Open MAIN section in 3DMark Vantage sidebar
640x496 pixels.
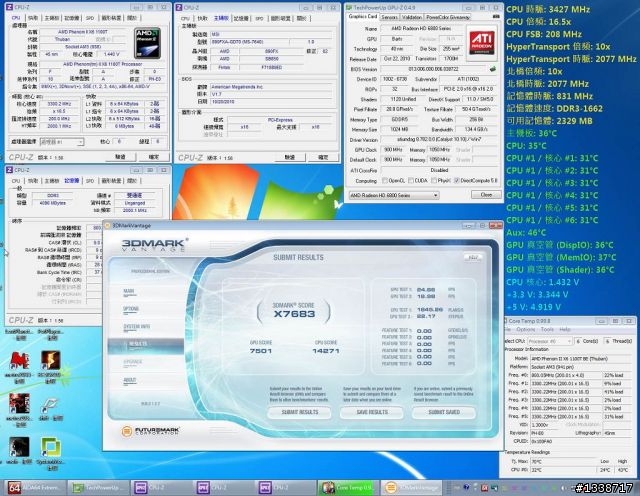[x=129, y=291]
